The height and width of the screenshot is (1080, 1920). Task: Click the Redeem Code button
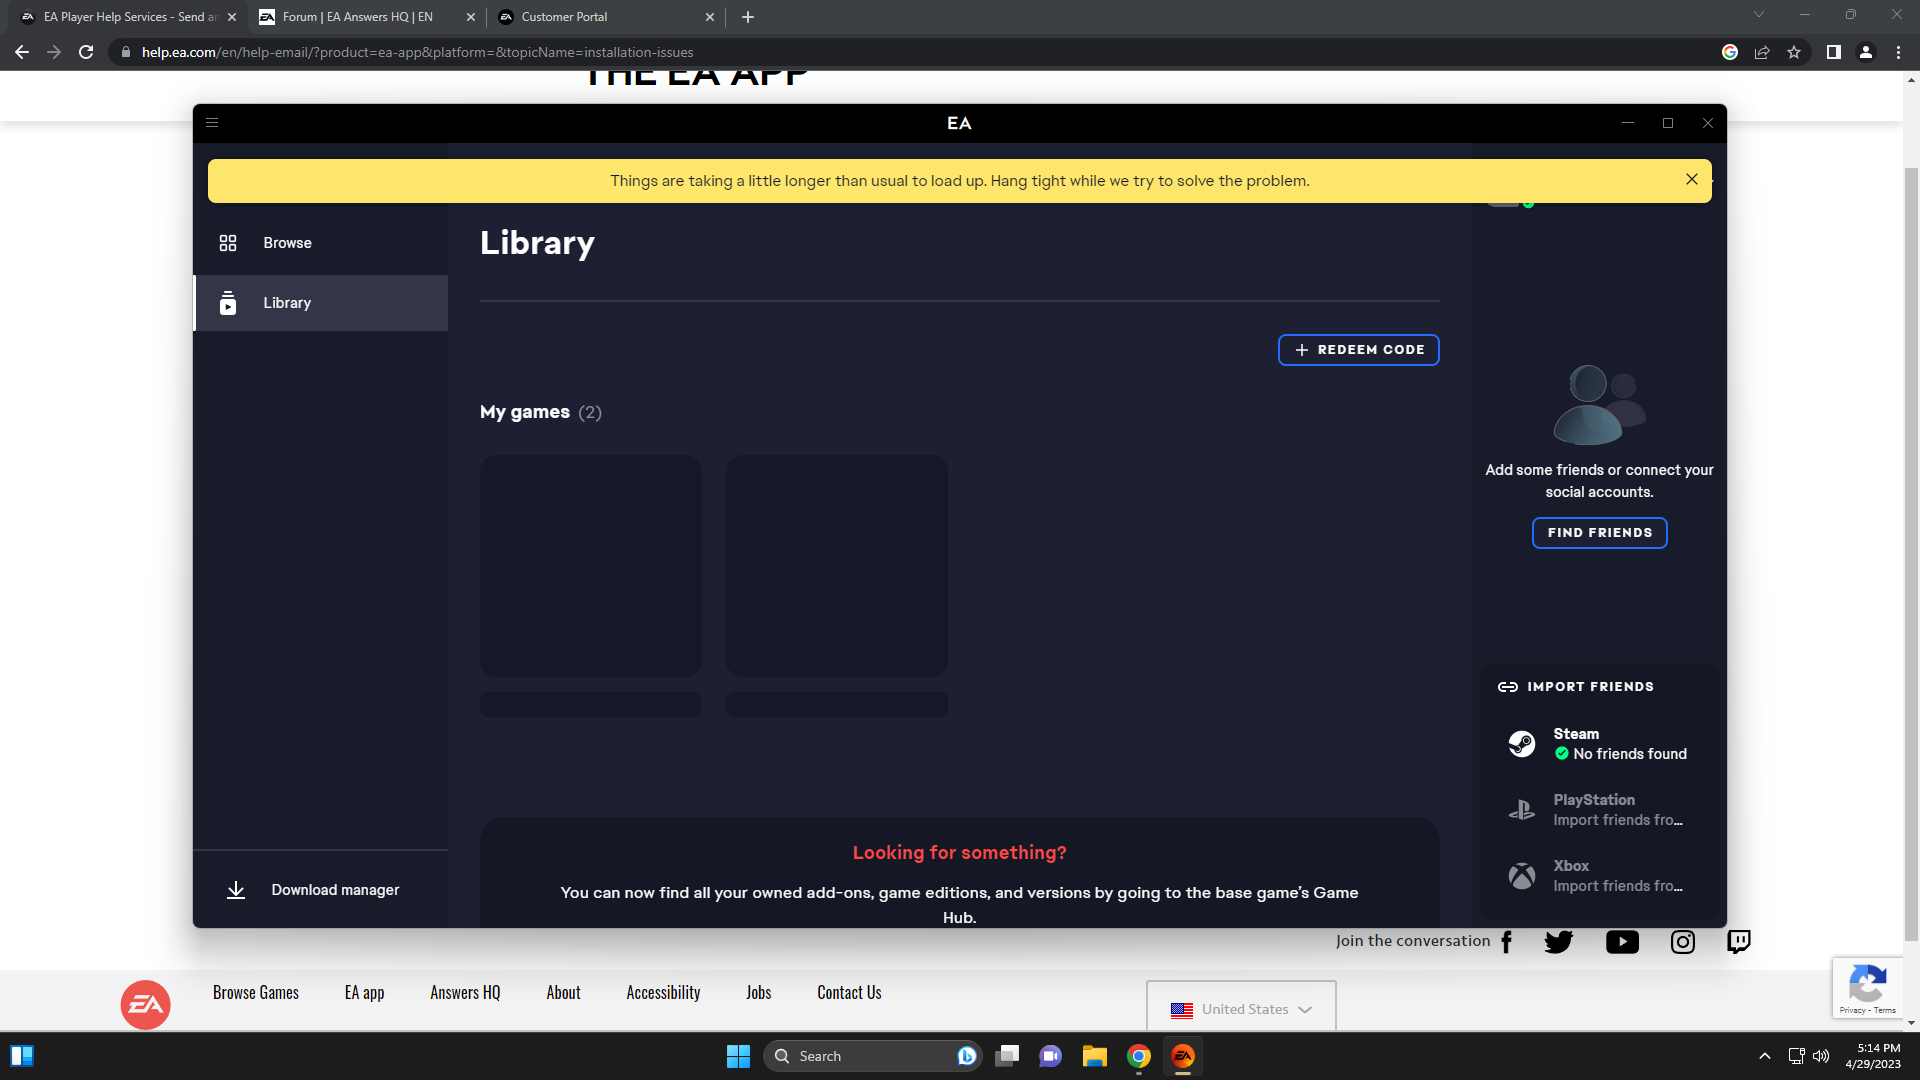point(1358,350)
